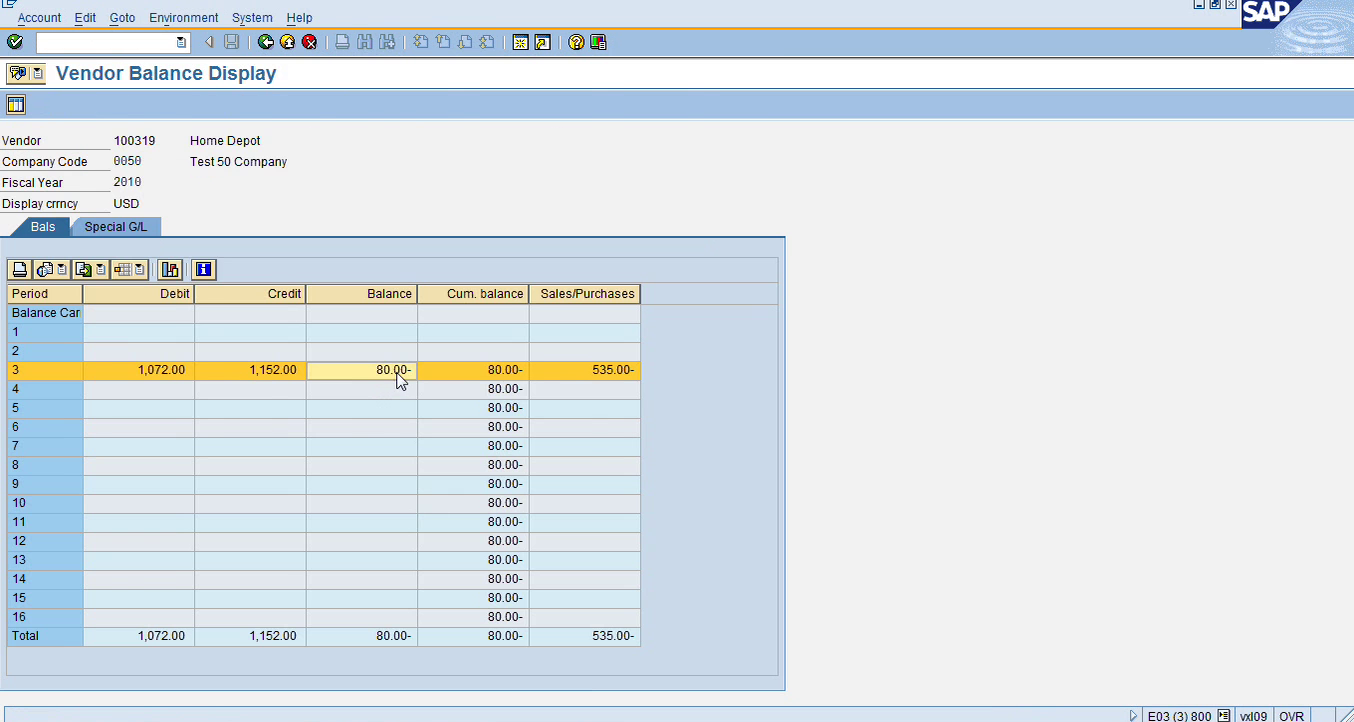Expand the status bar triangle arrow
Screen dimensions: 1354x722
(1133, 716)
